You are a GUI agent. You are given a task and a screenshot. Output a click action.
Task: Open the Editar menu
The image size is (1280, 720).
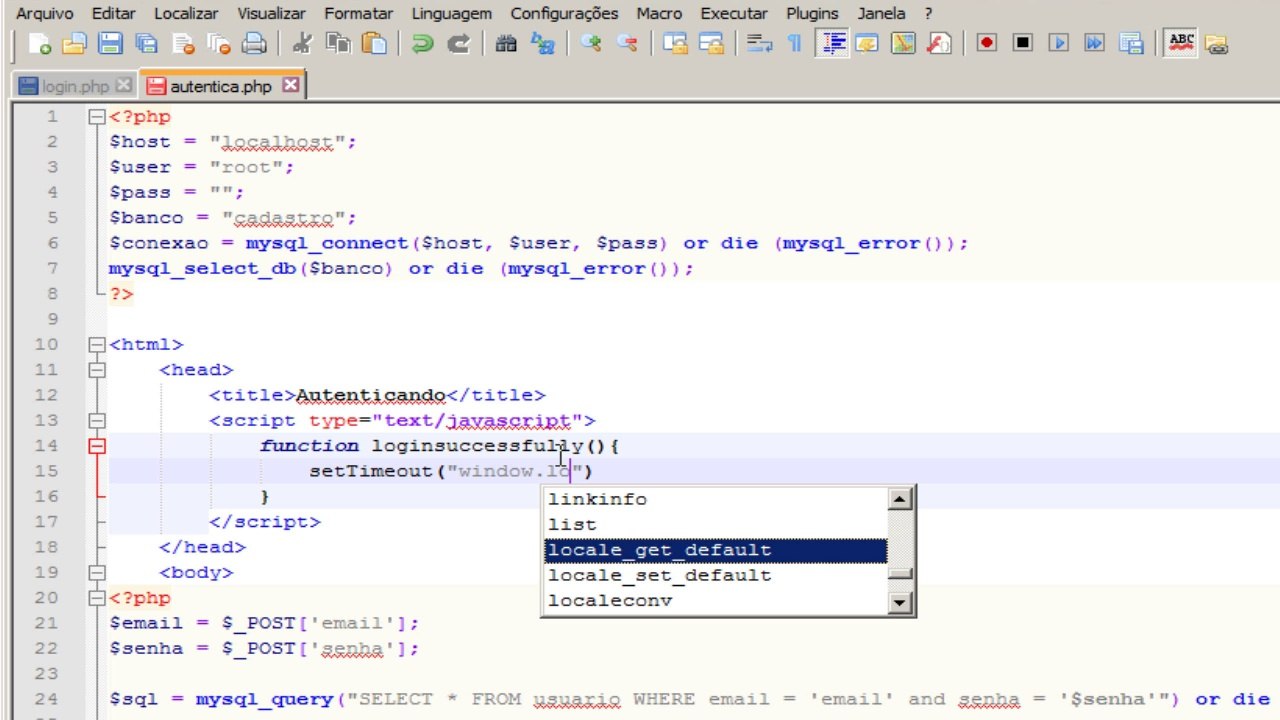[114, 14]
